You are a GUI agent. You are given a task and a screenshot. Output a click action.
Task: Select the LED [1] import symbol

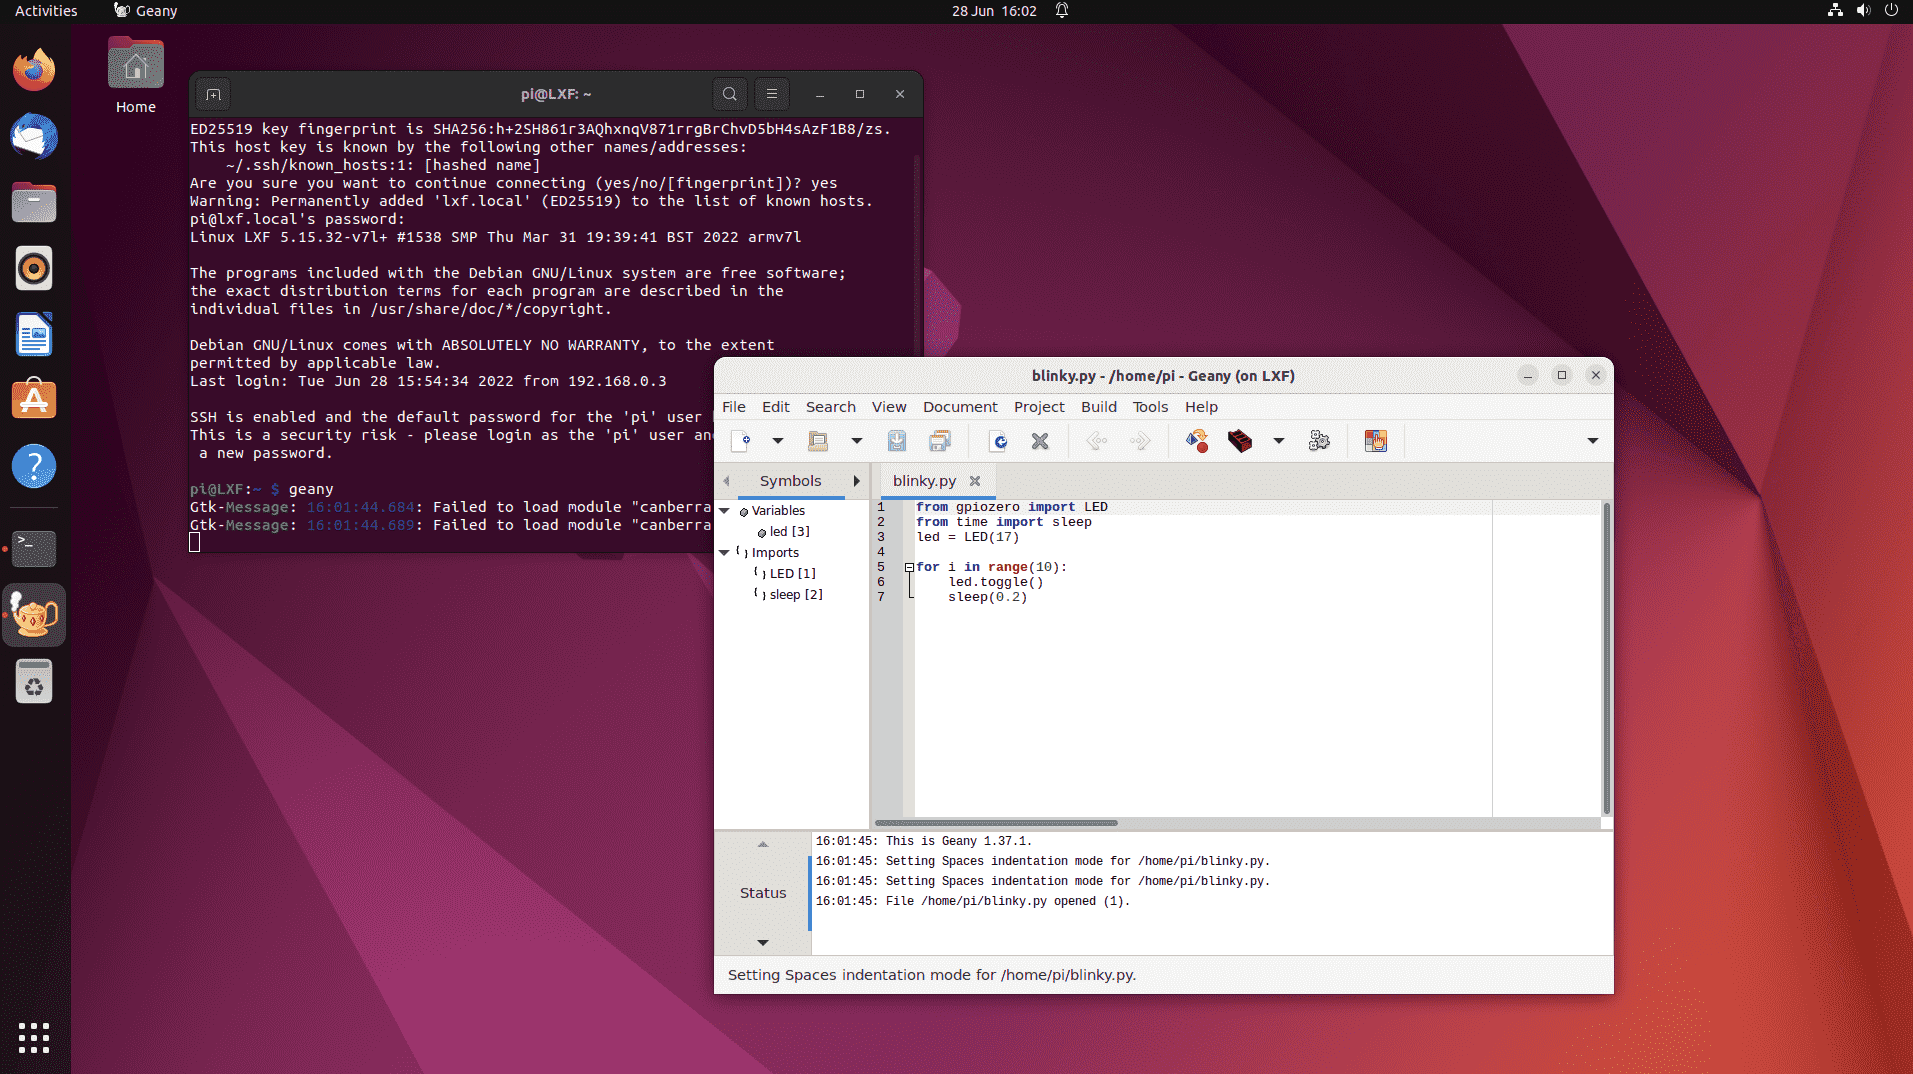(x=792, y=574)
